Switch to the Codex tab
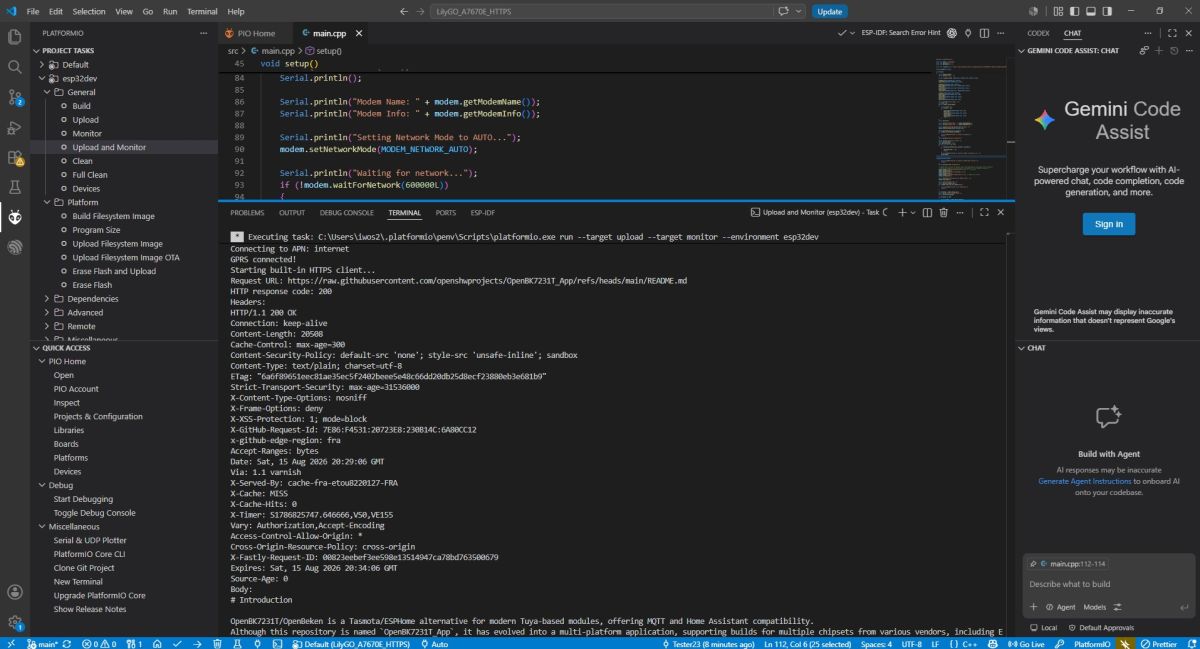1200x649 pixels. [x=1038, y=33]
